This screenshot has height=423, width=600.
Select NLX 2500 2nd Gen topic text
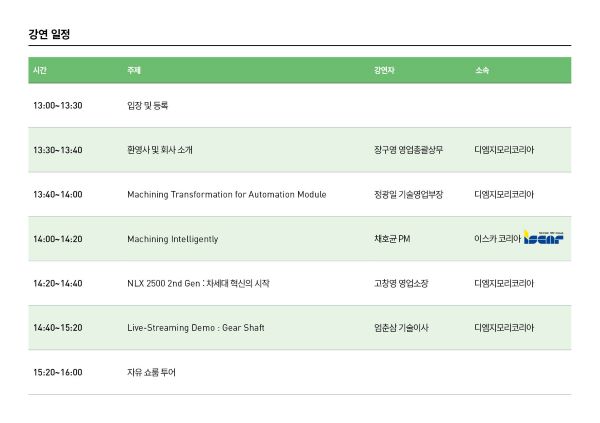tap(198, 283)
